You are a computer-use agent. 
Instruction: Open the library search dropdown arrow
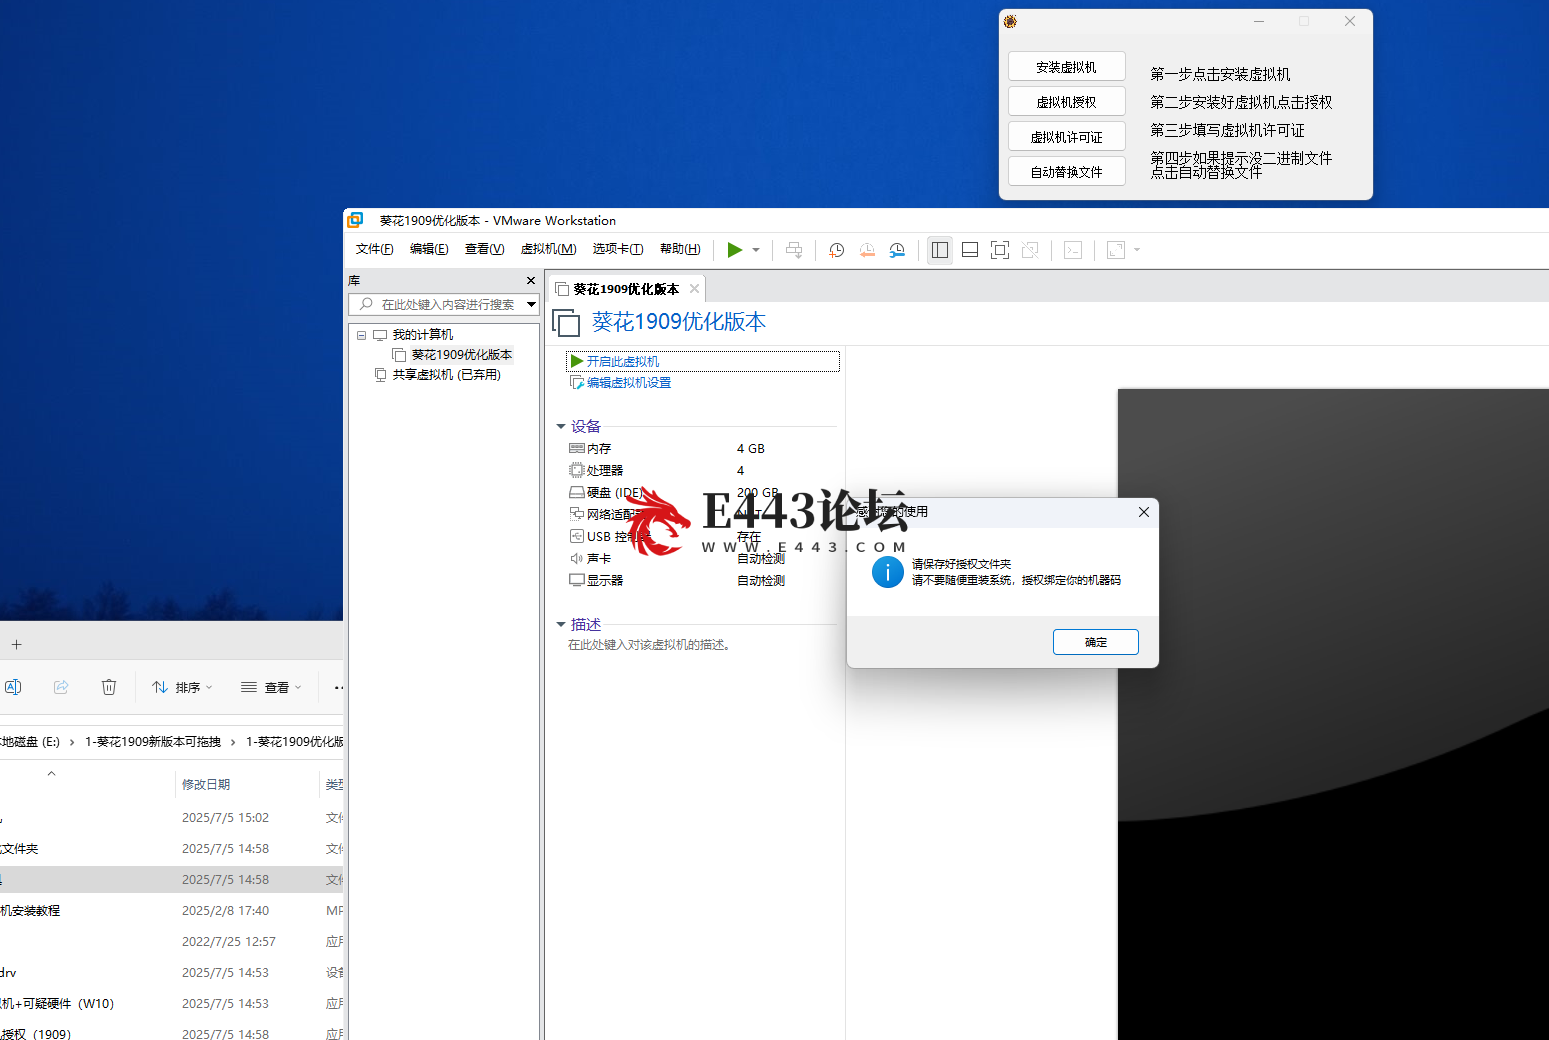tap(531, 304)
